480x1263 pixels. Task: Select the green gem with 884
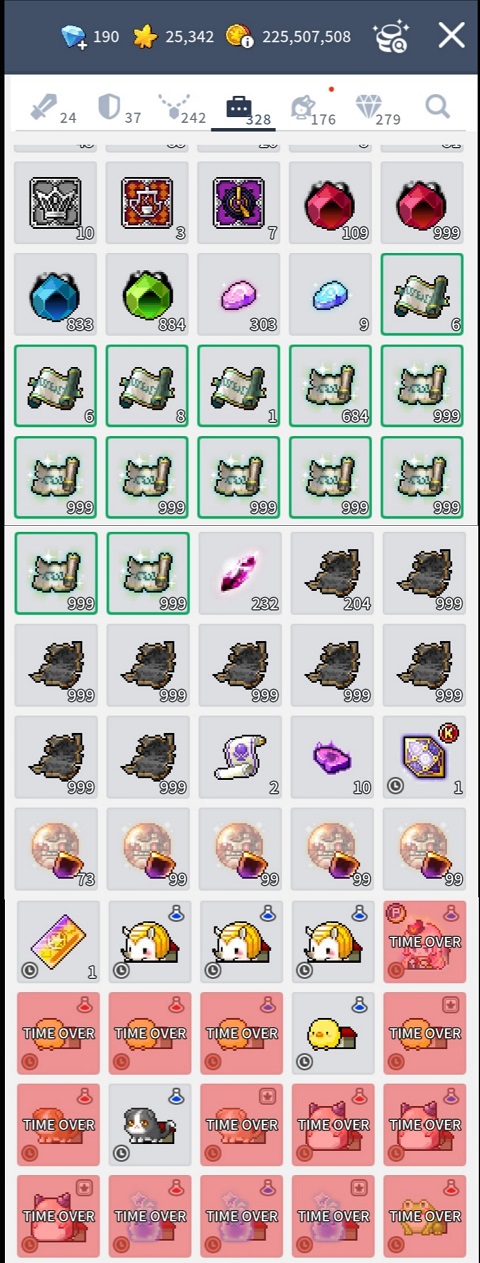tap(147, 295)
